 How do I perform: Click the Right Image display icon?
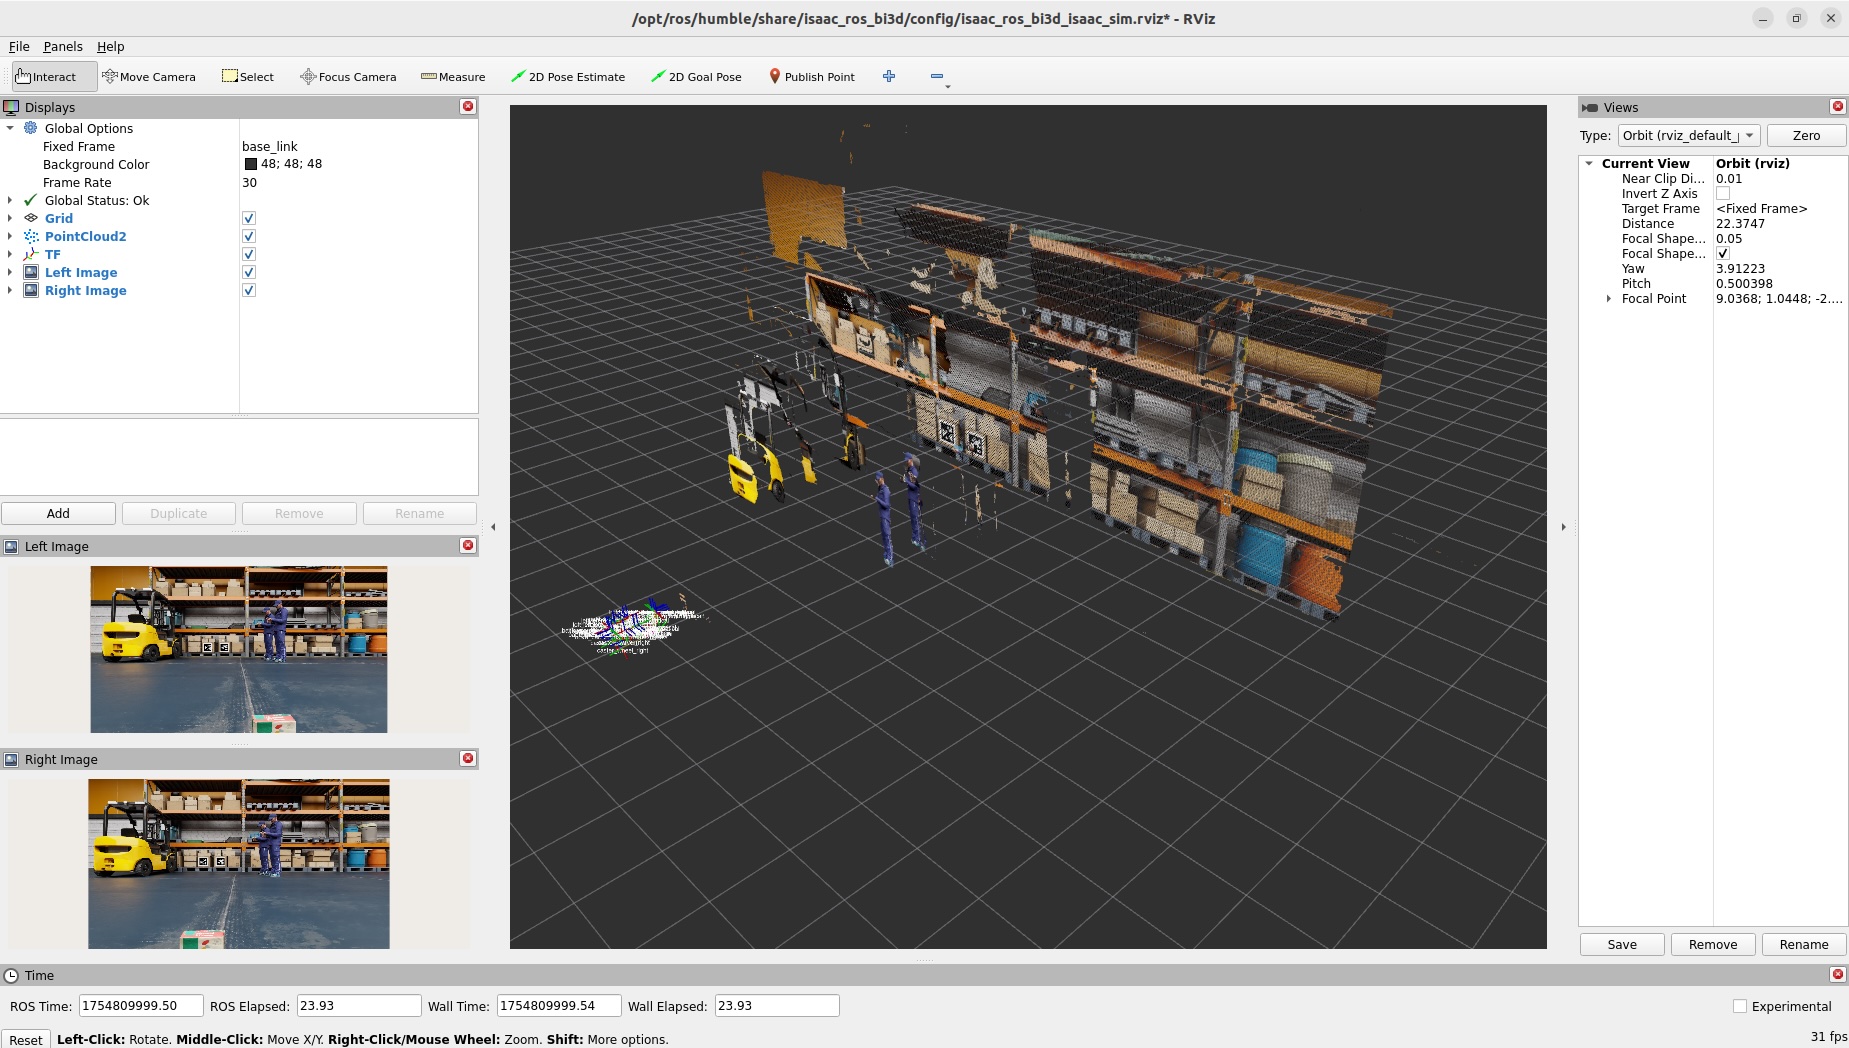point(31,290)
